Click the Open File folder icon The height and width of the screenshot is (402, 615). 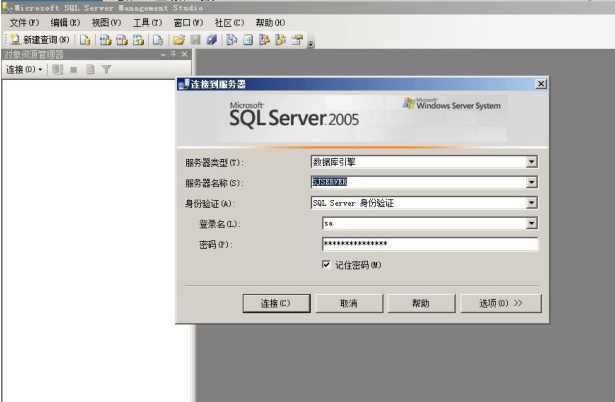(x=178, y=37)
